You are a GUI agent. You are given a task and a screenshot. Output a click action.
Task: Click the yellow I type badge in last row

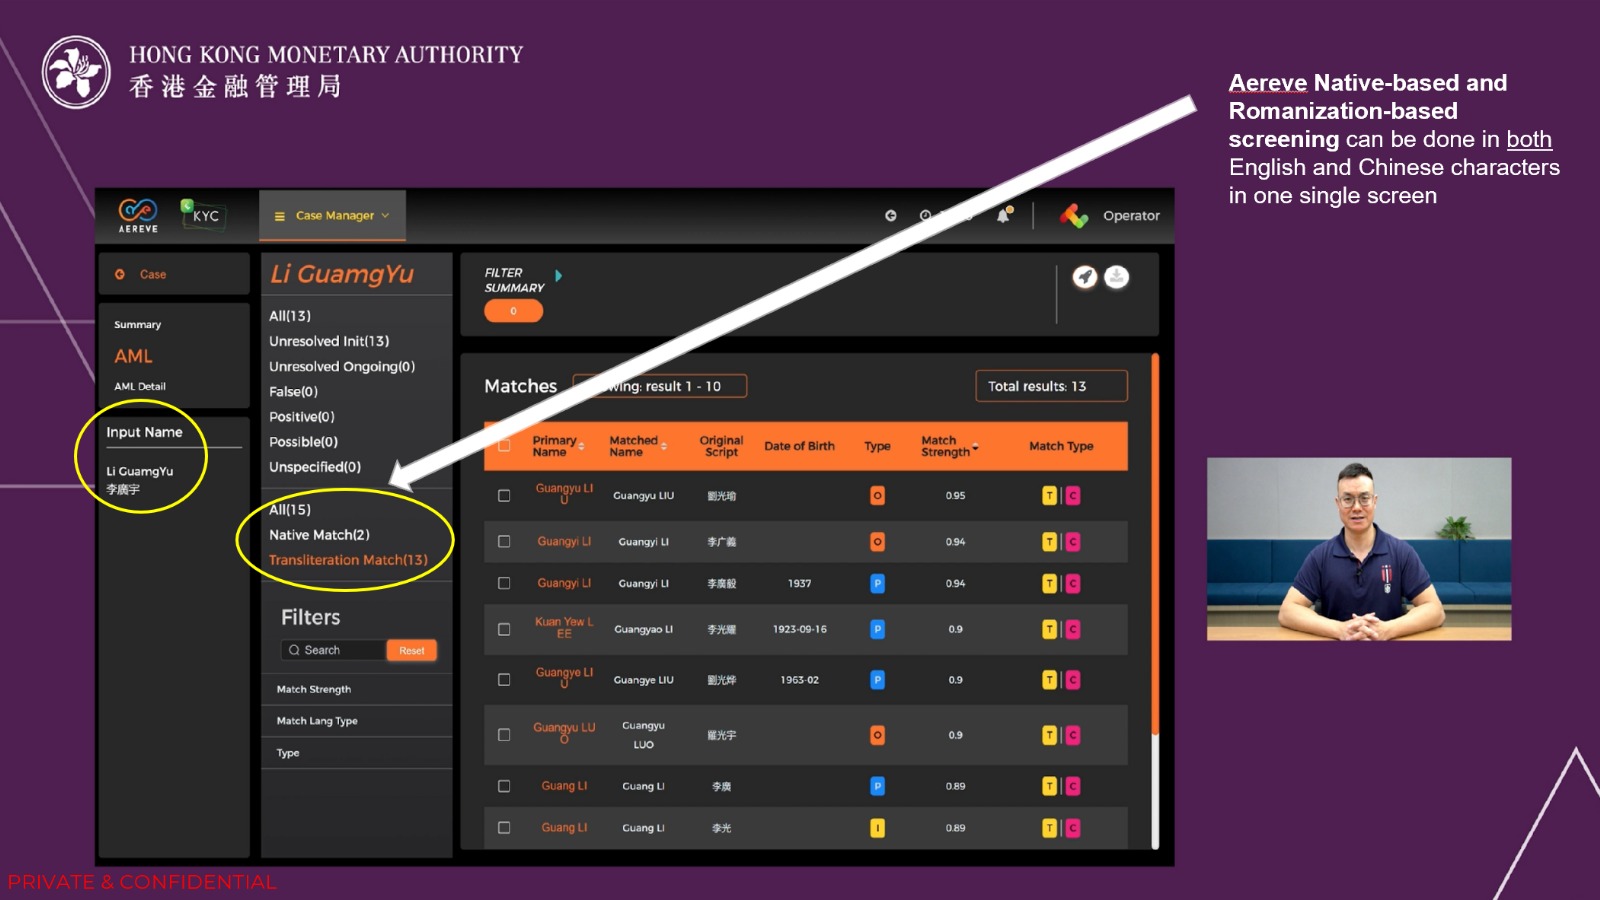pyautogui.click(x=877, y=828)
